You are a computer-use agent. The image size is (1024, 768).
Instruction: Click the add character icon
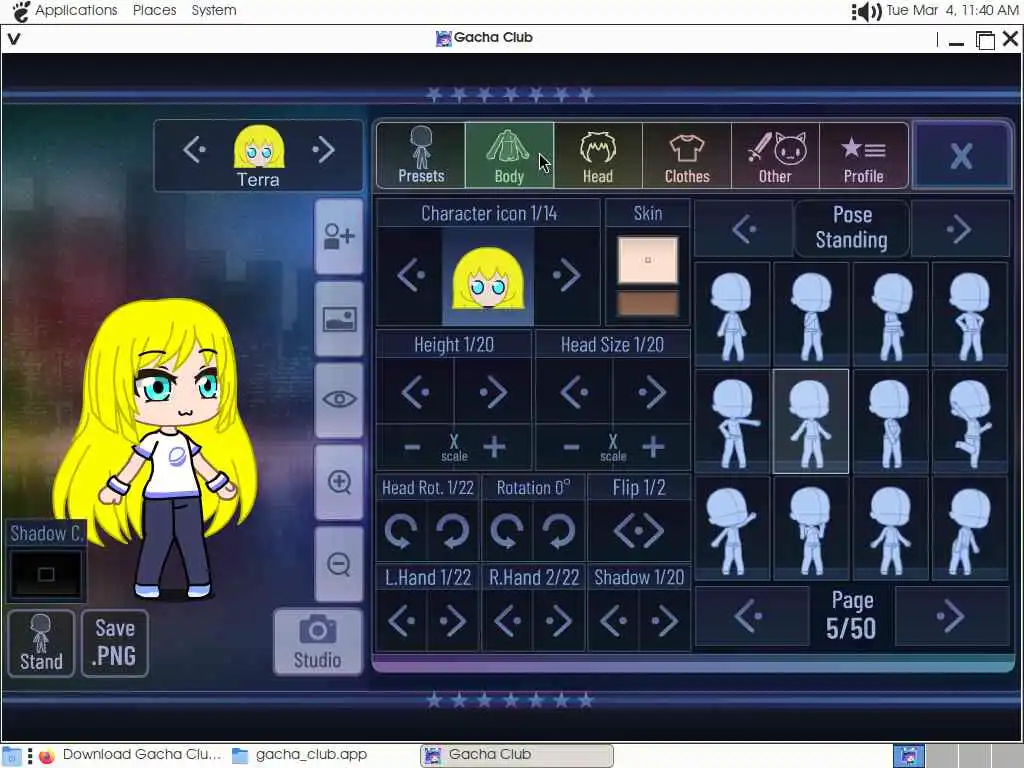339,236
